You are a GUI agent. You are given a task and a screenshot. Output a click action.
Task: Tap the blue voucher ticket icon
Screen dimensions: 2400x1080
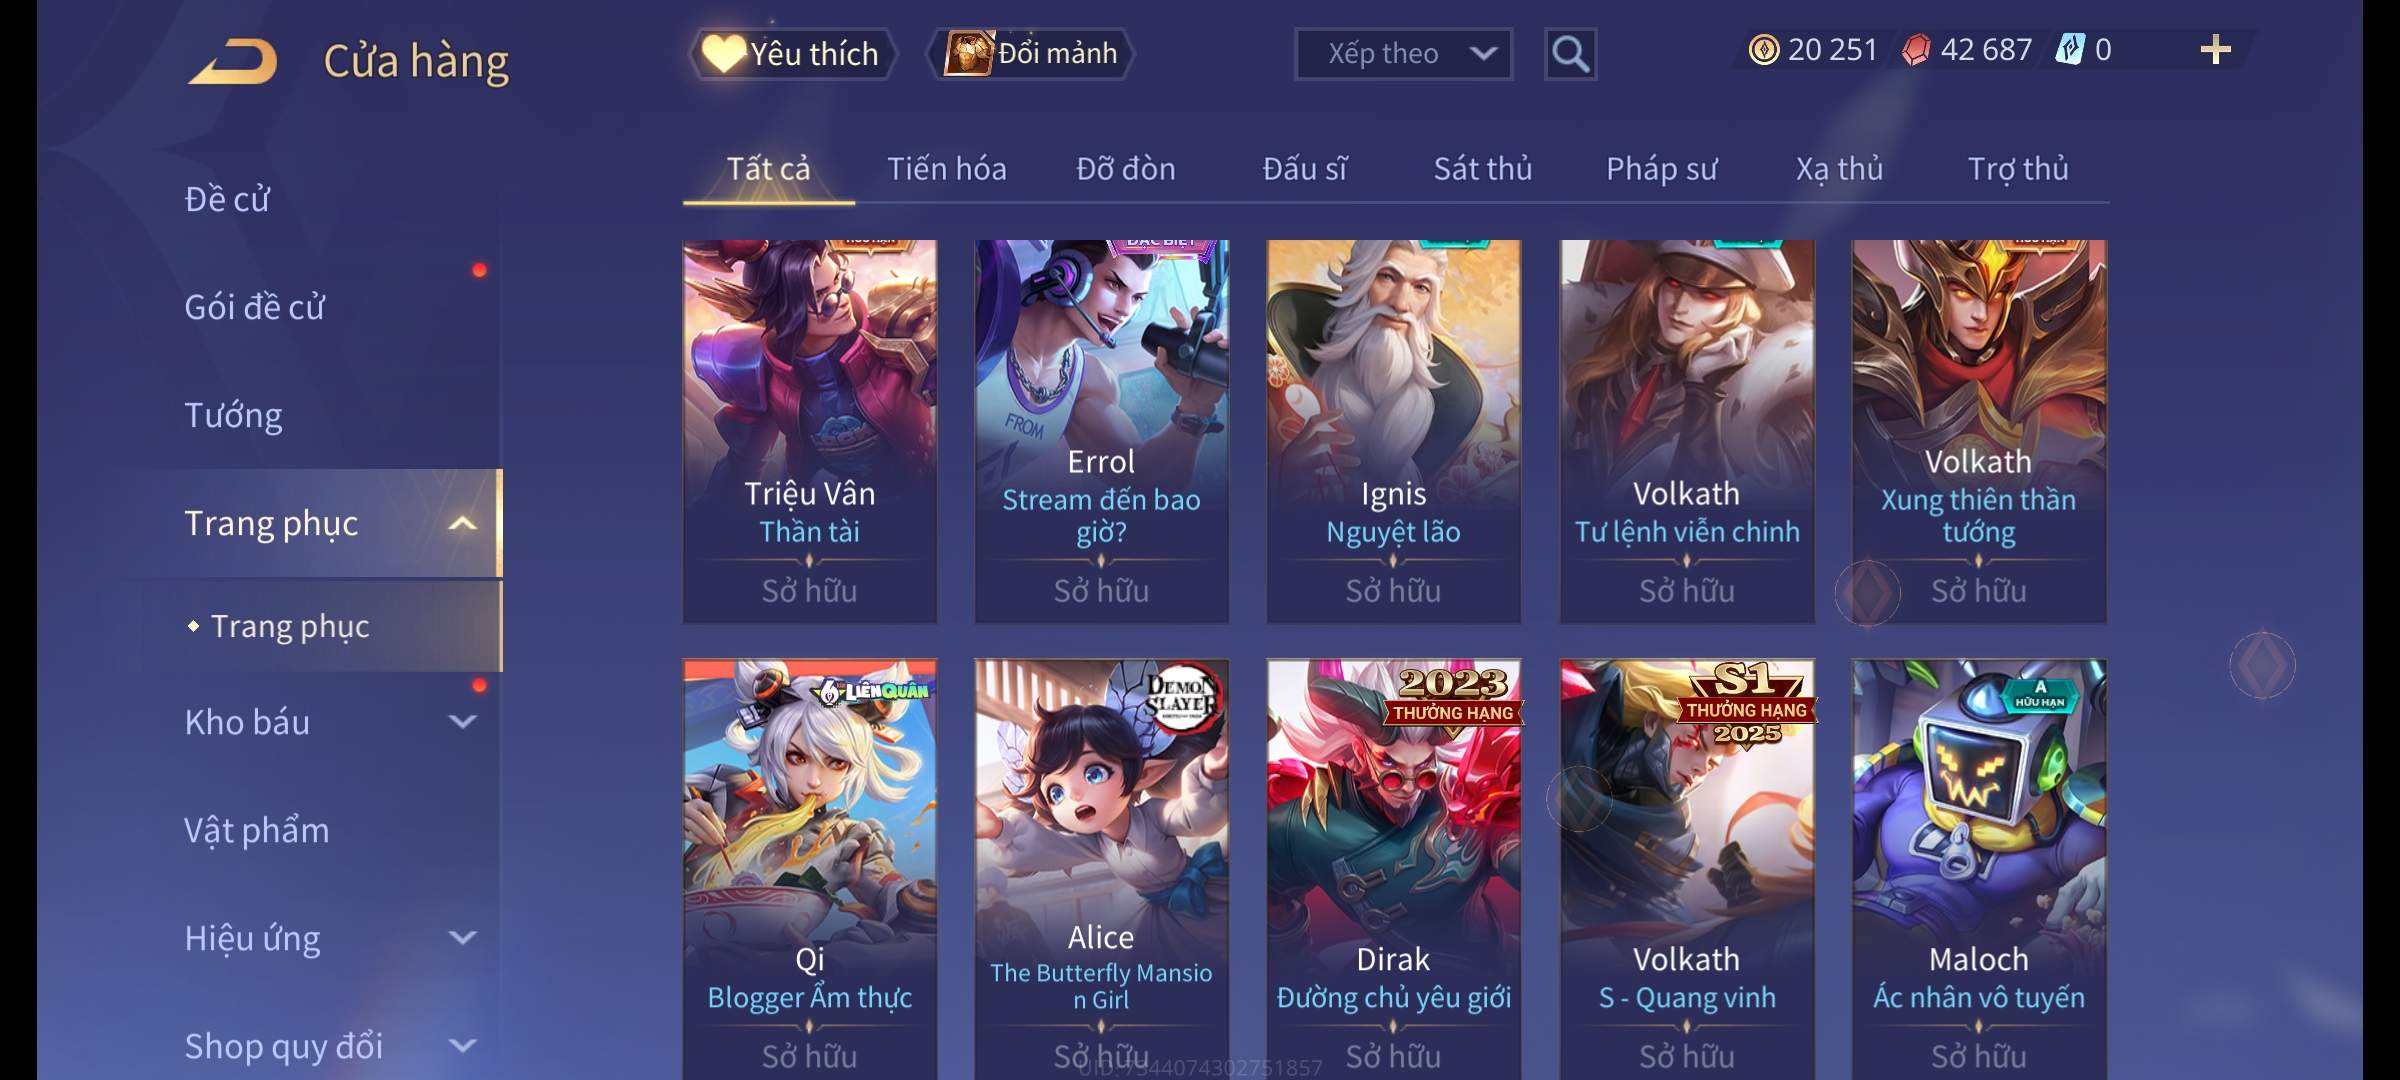pos(2069,50)
